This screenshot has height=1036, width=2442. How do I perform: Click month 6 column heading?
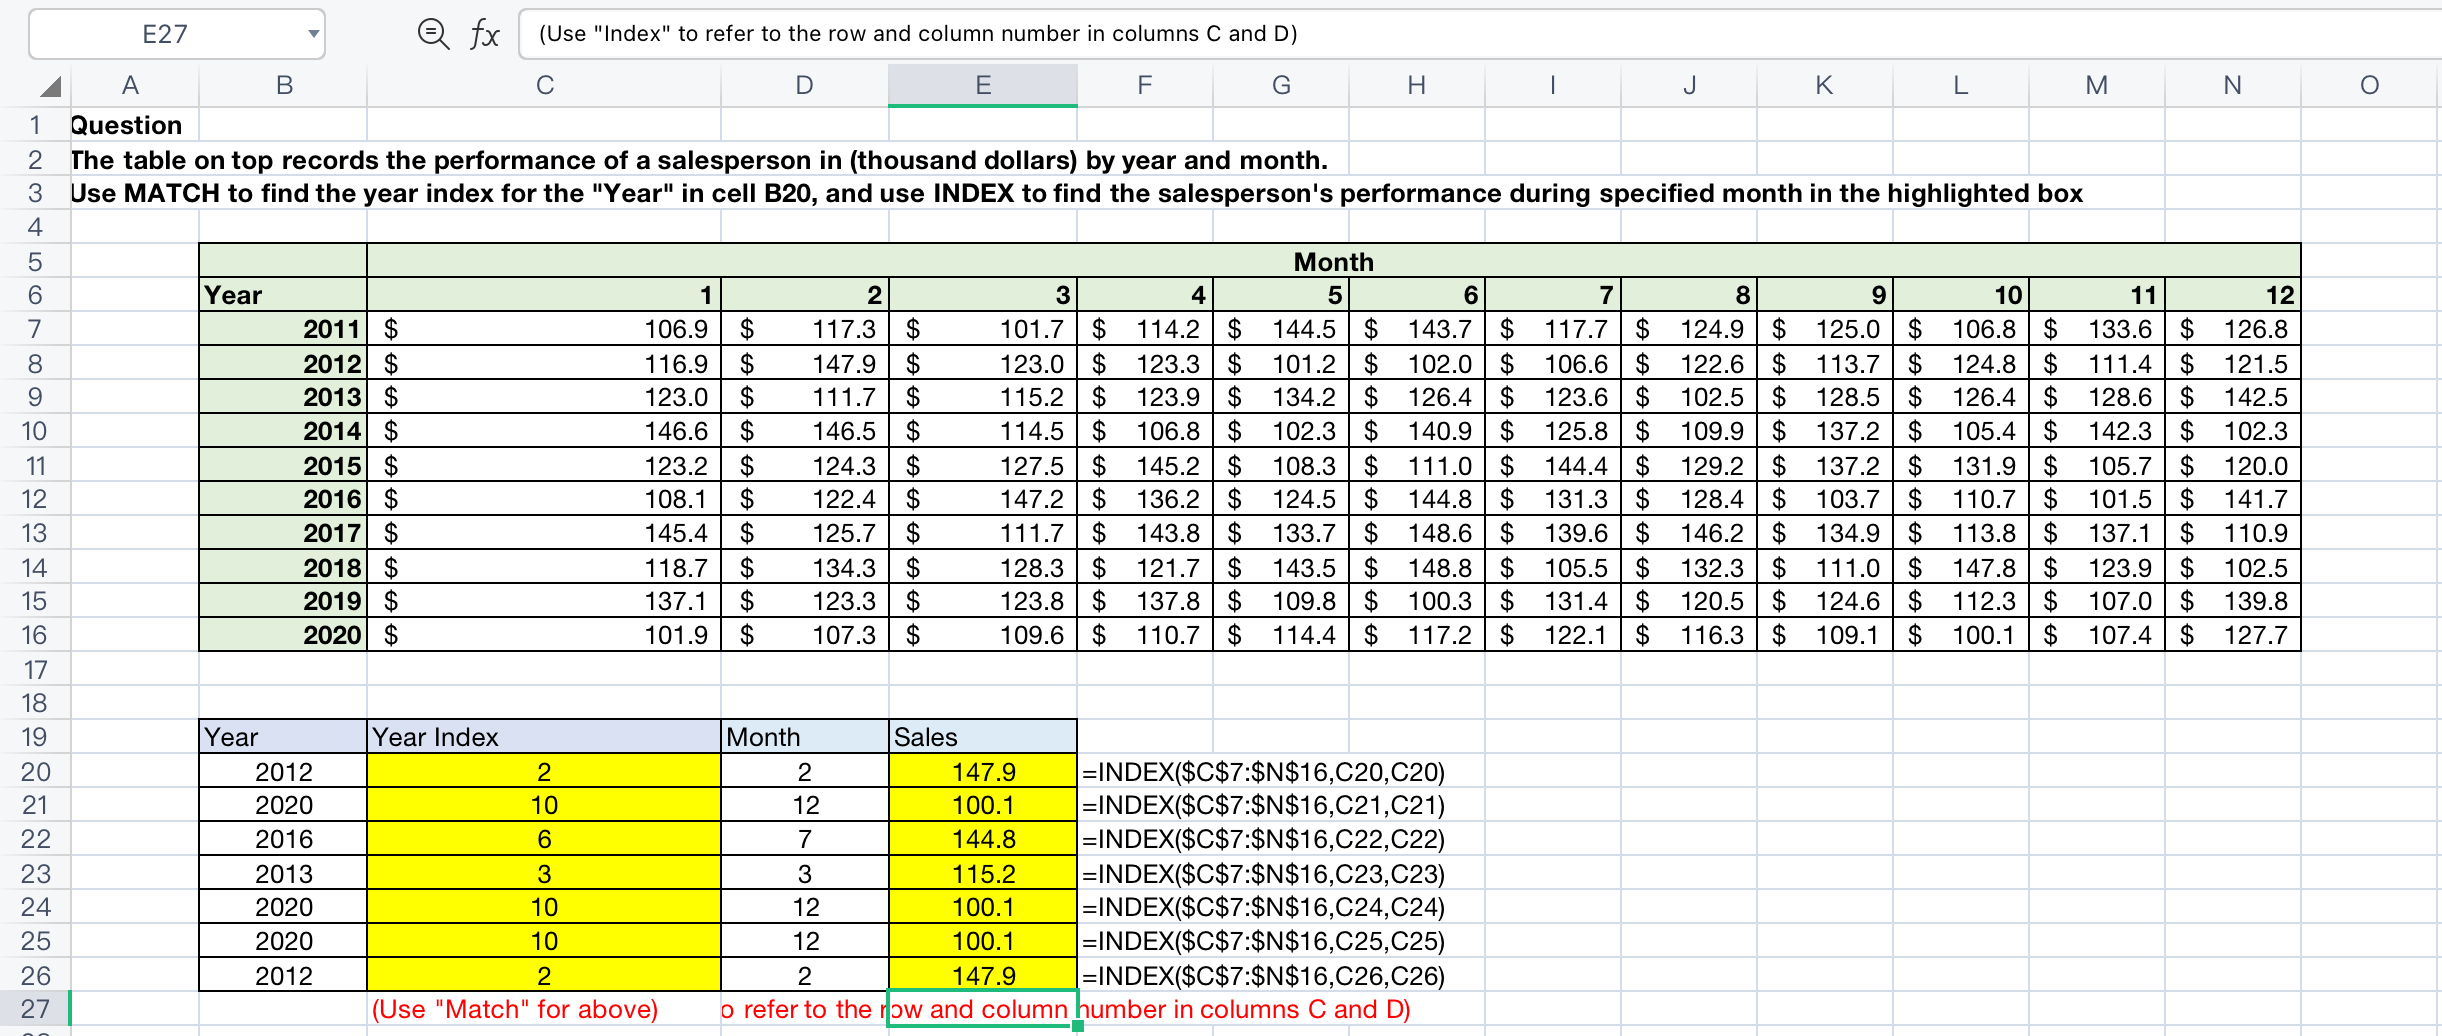pos(1417,295)
